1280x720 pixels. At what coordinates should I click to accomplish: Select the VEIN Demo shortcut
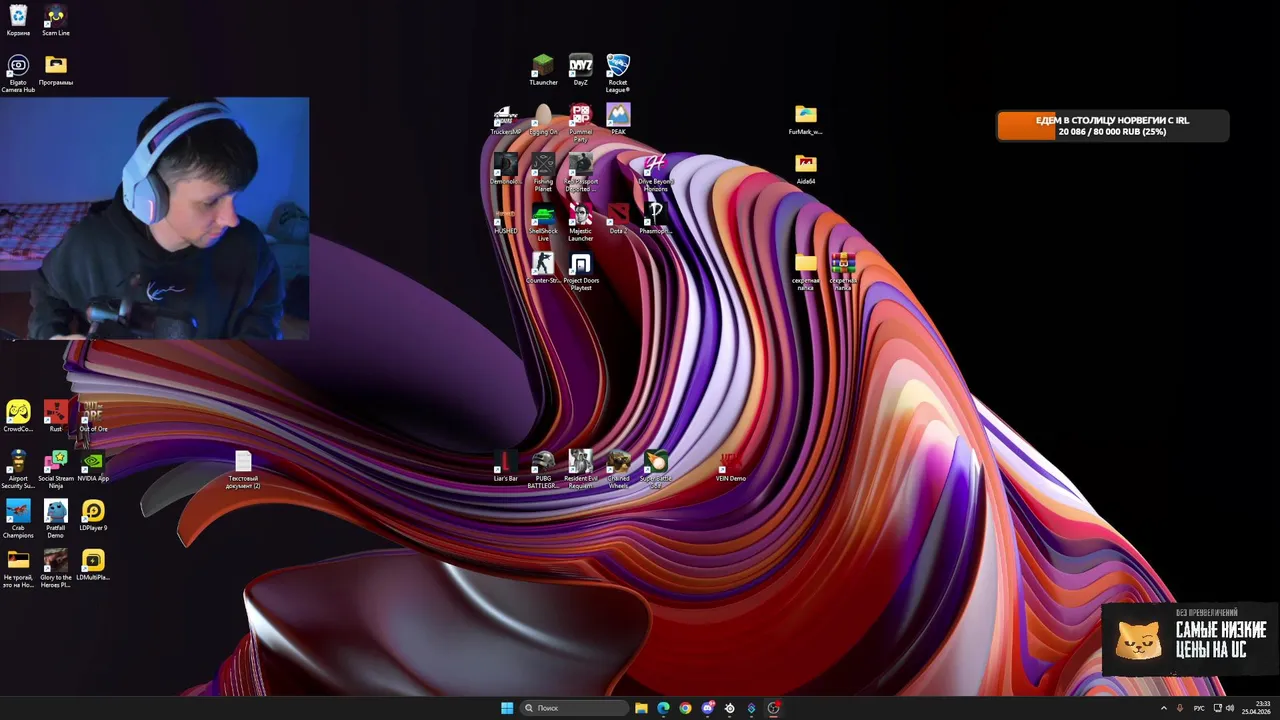[x=731, y=466]
